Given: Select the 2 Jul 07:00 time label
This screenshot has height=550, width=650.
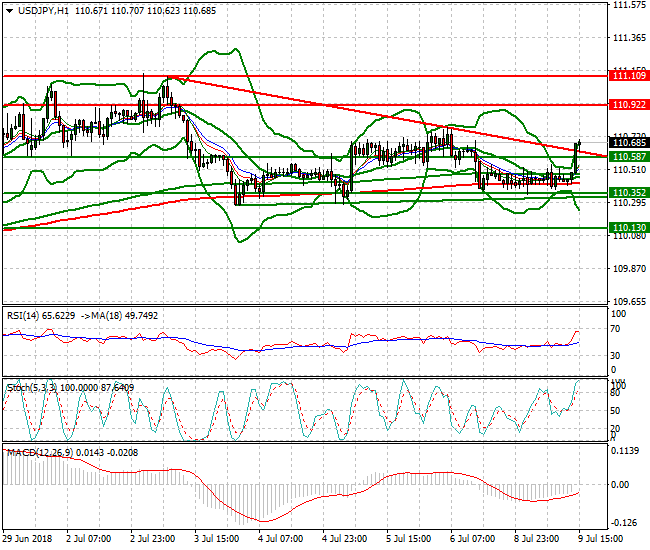Looking at the screenshot, I should click(89, 539).
